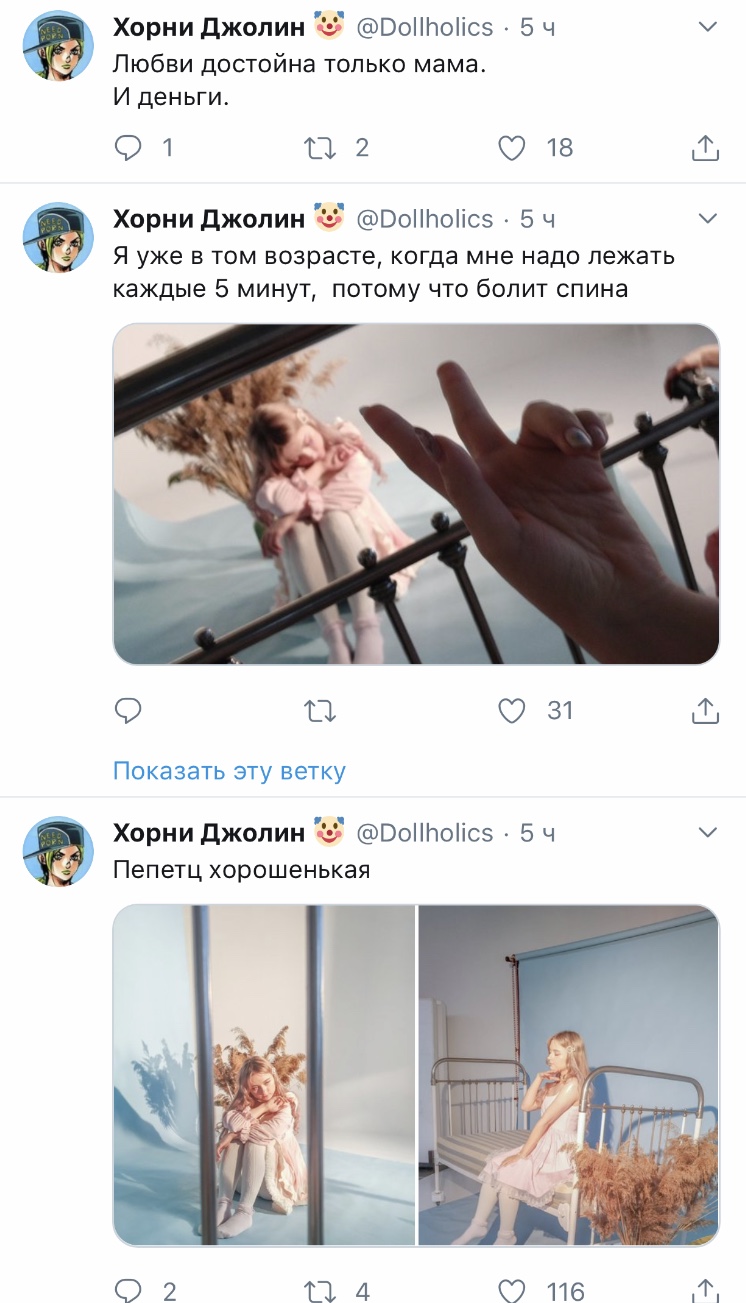
Task: Open 'Показать эту ветку' thread link
Action: [x=229, y=771]
